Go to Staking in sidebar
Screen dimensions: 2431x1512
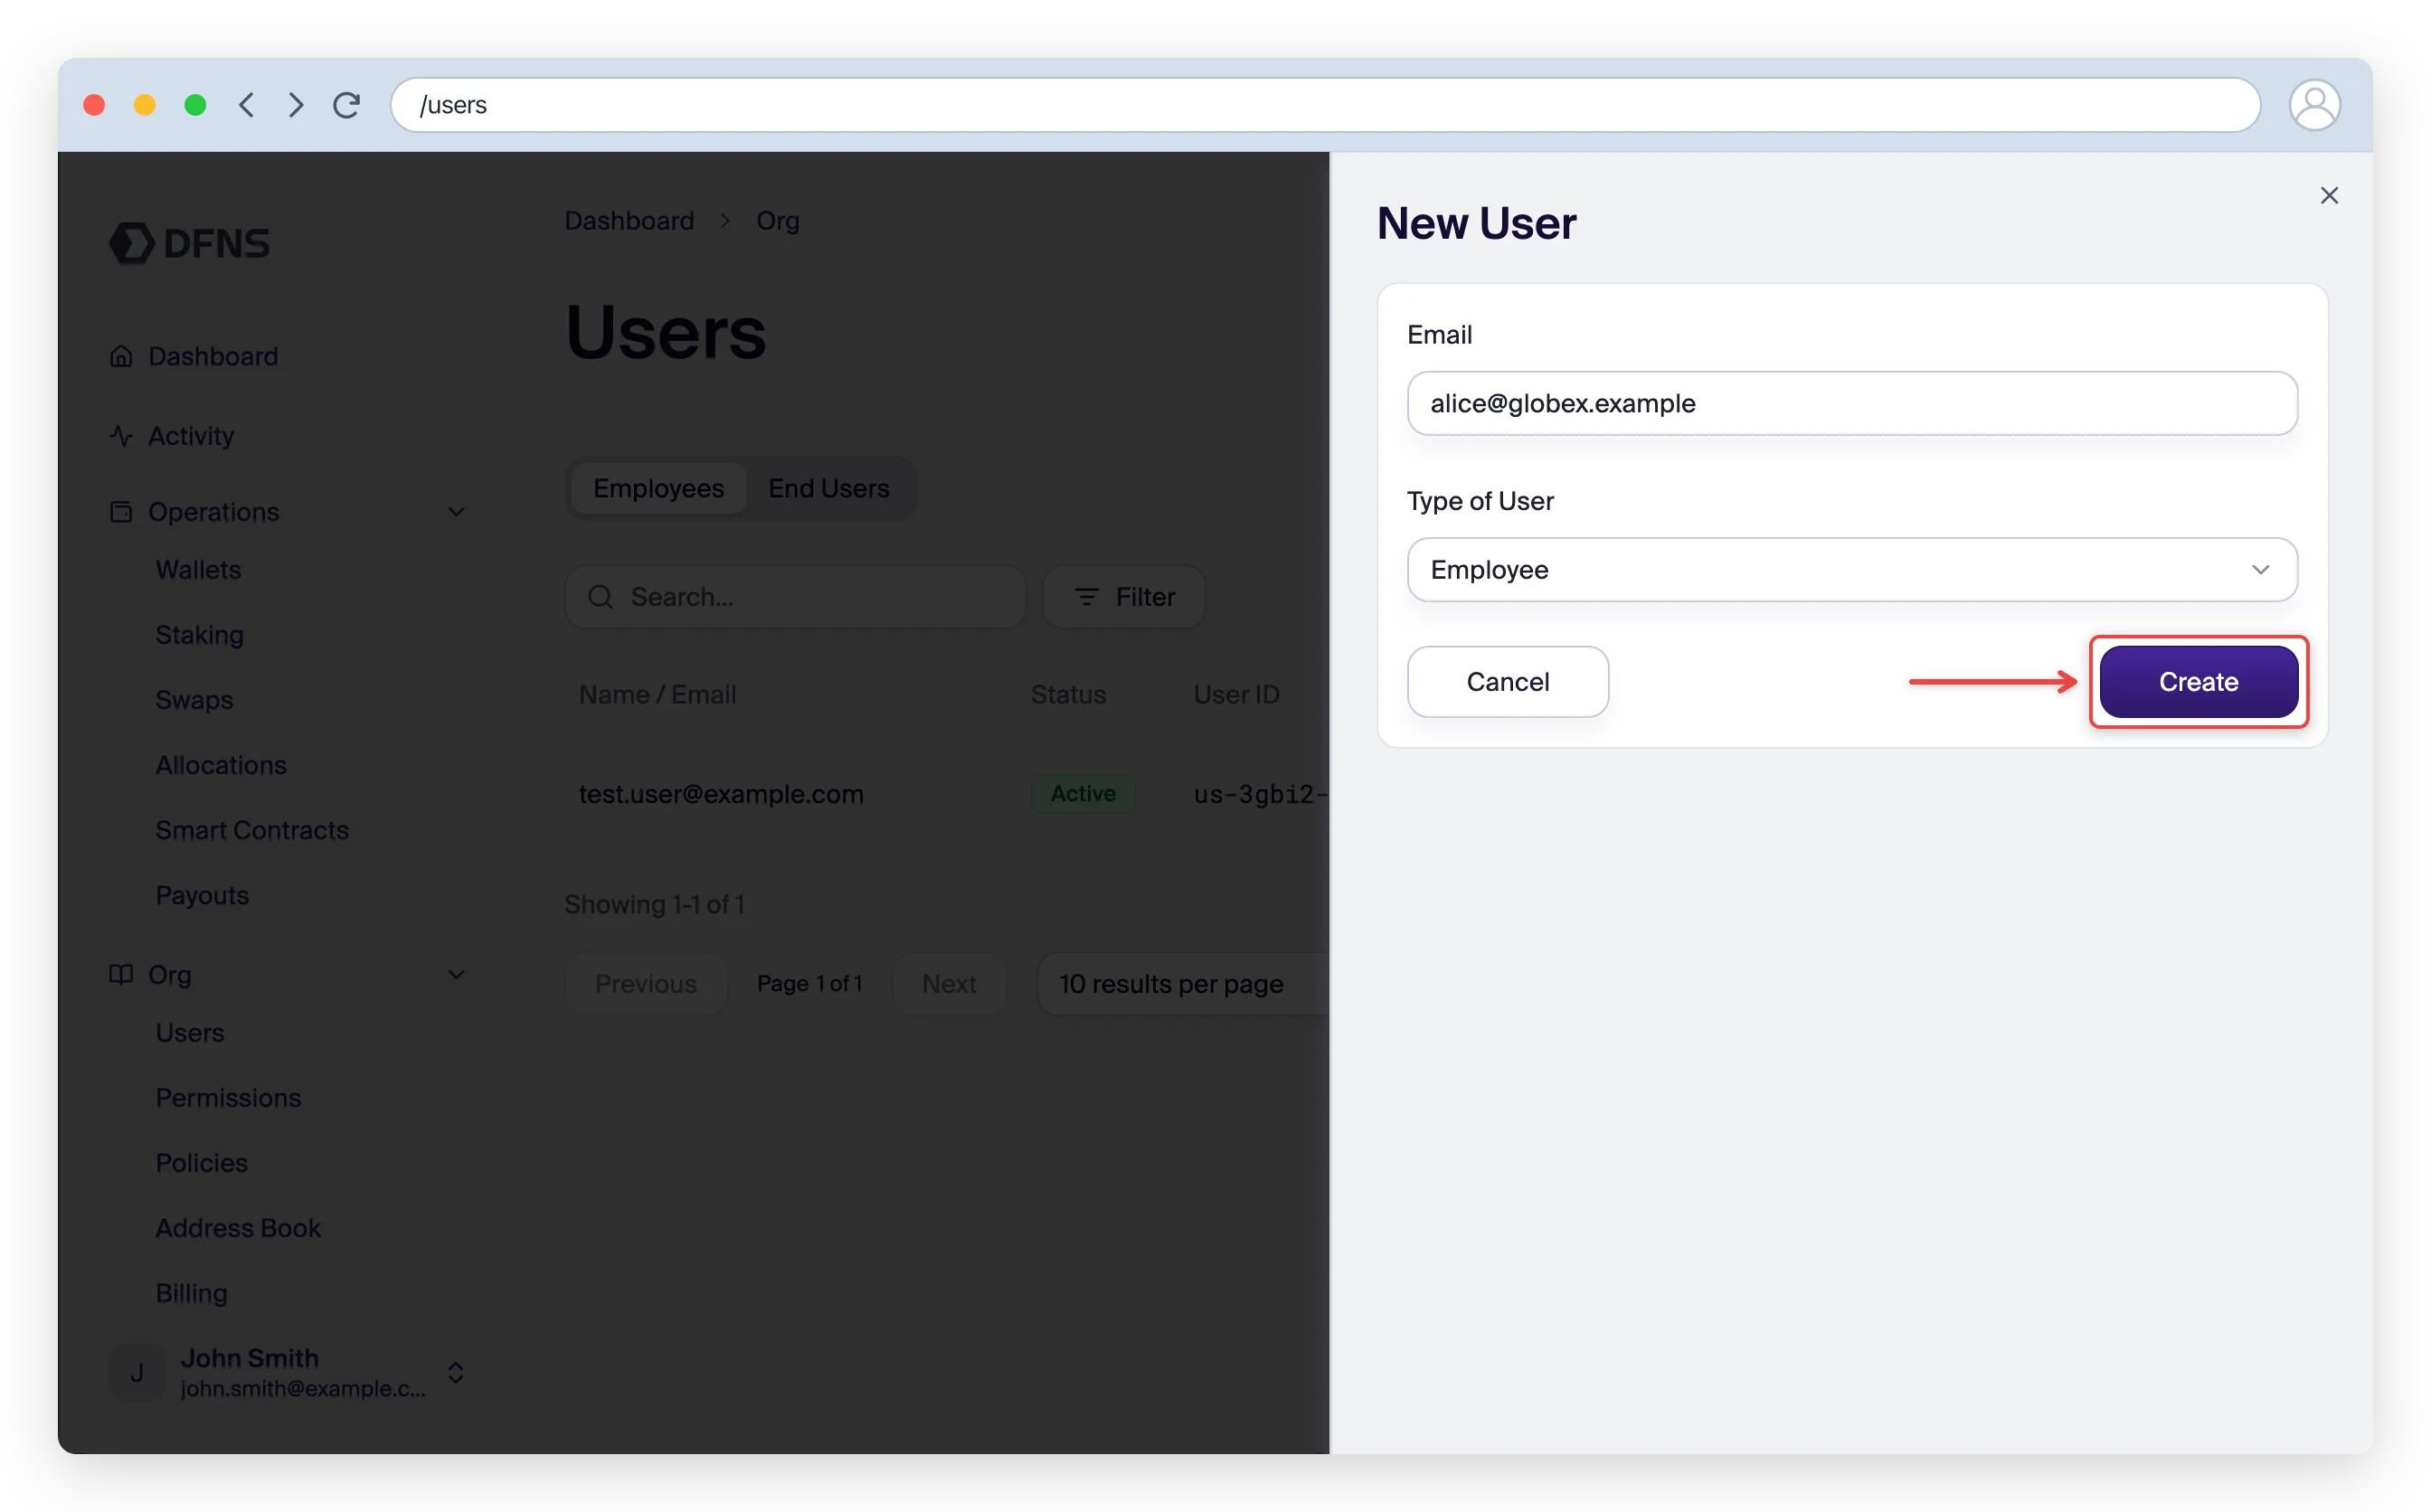199,635
